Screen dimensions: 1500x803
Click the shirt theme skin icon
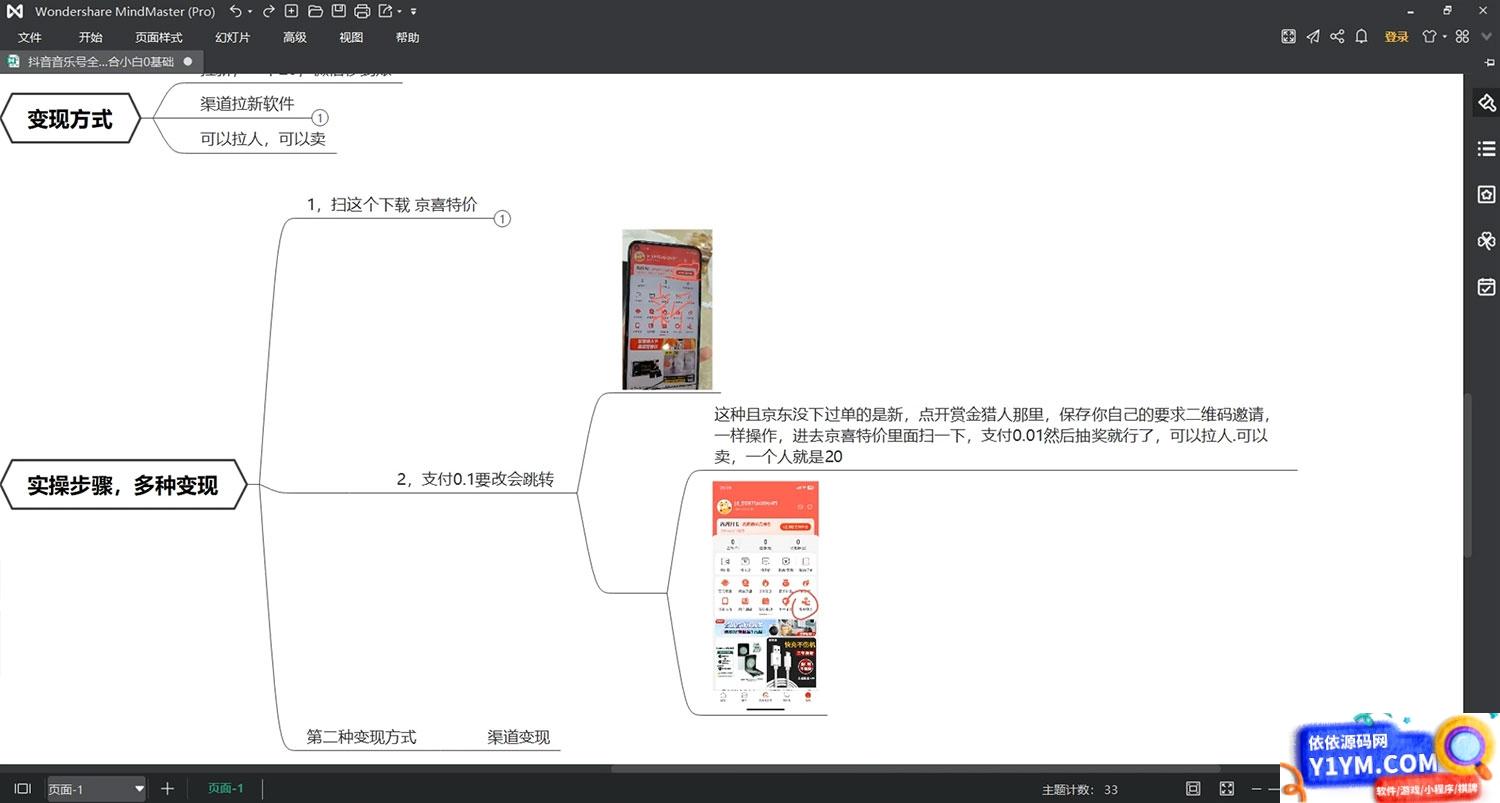1429,36
